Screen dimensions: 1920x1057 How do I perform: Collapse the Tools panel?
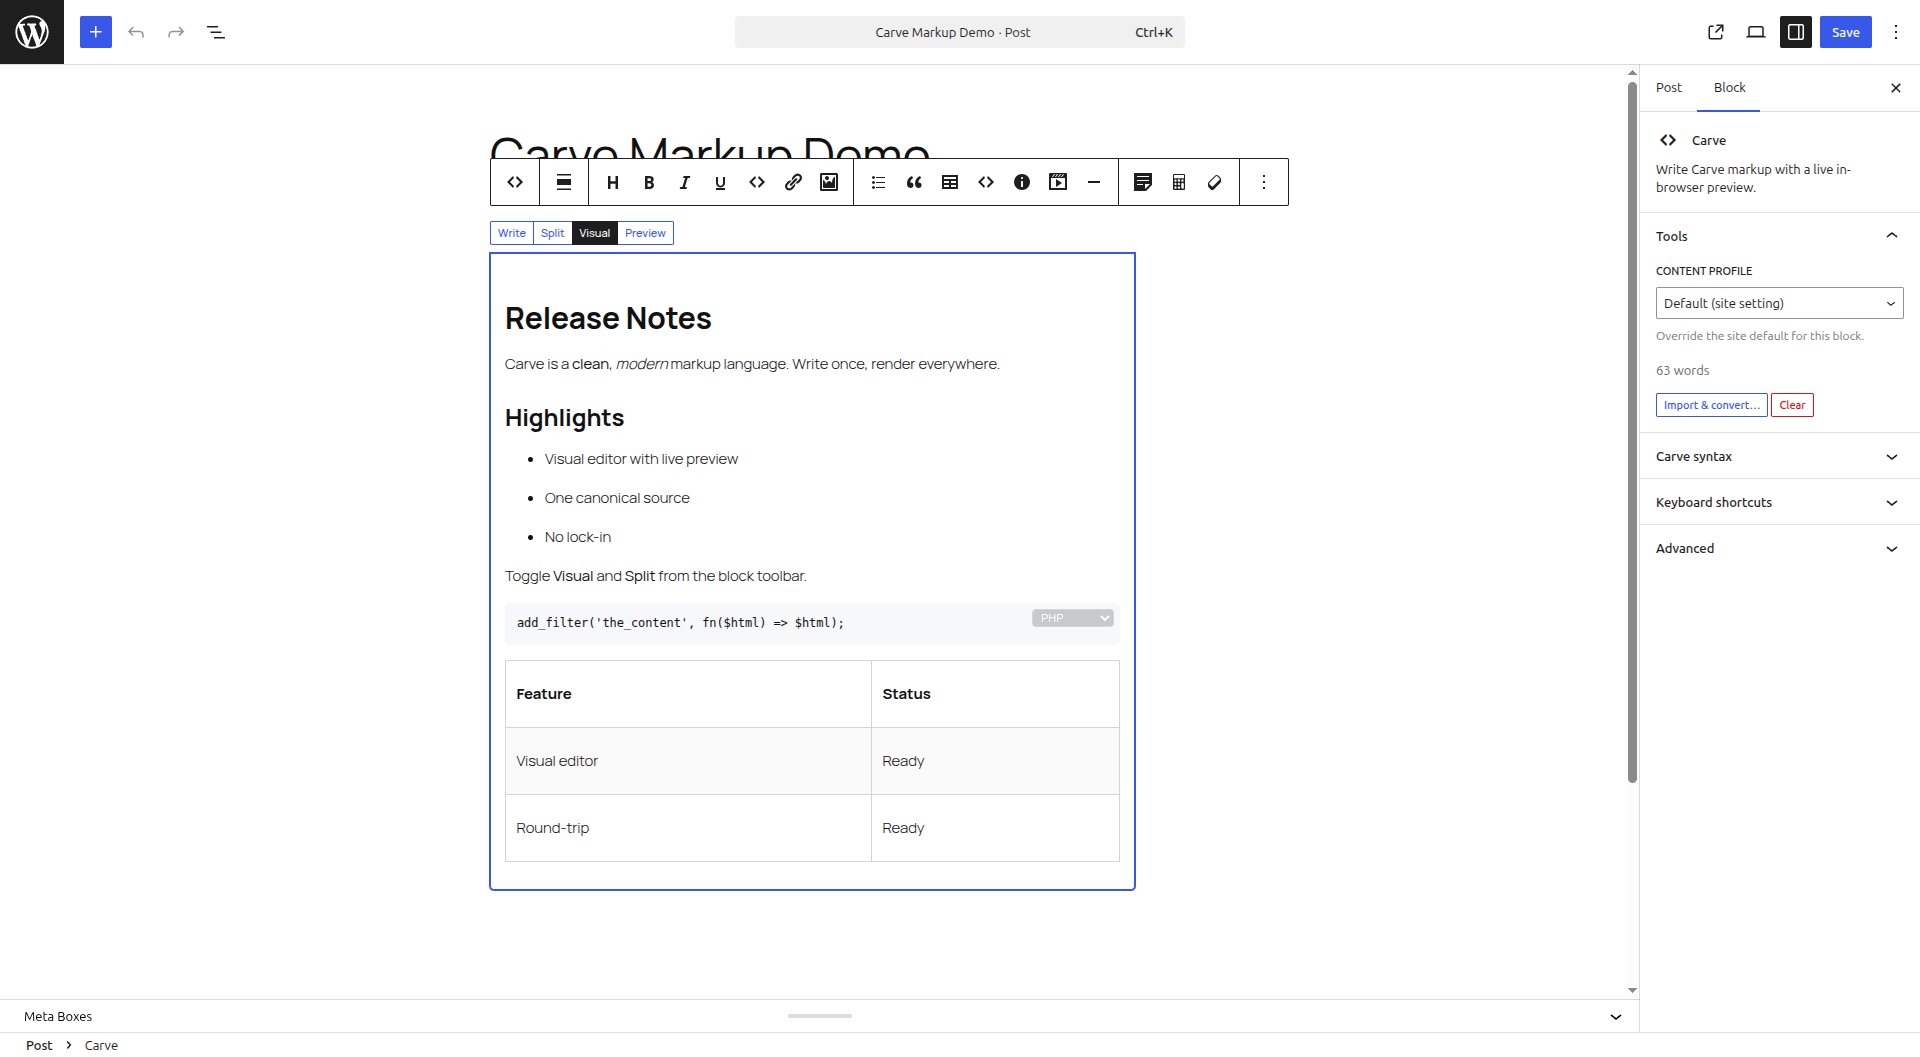point(1780,236)
